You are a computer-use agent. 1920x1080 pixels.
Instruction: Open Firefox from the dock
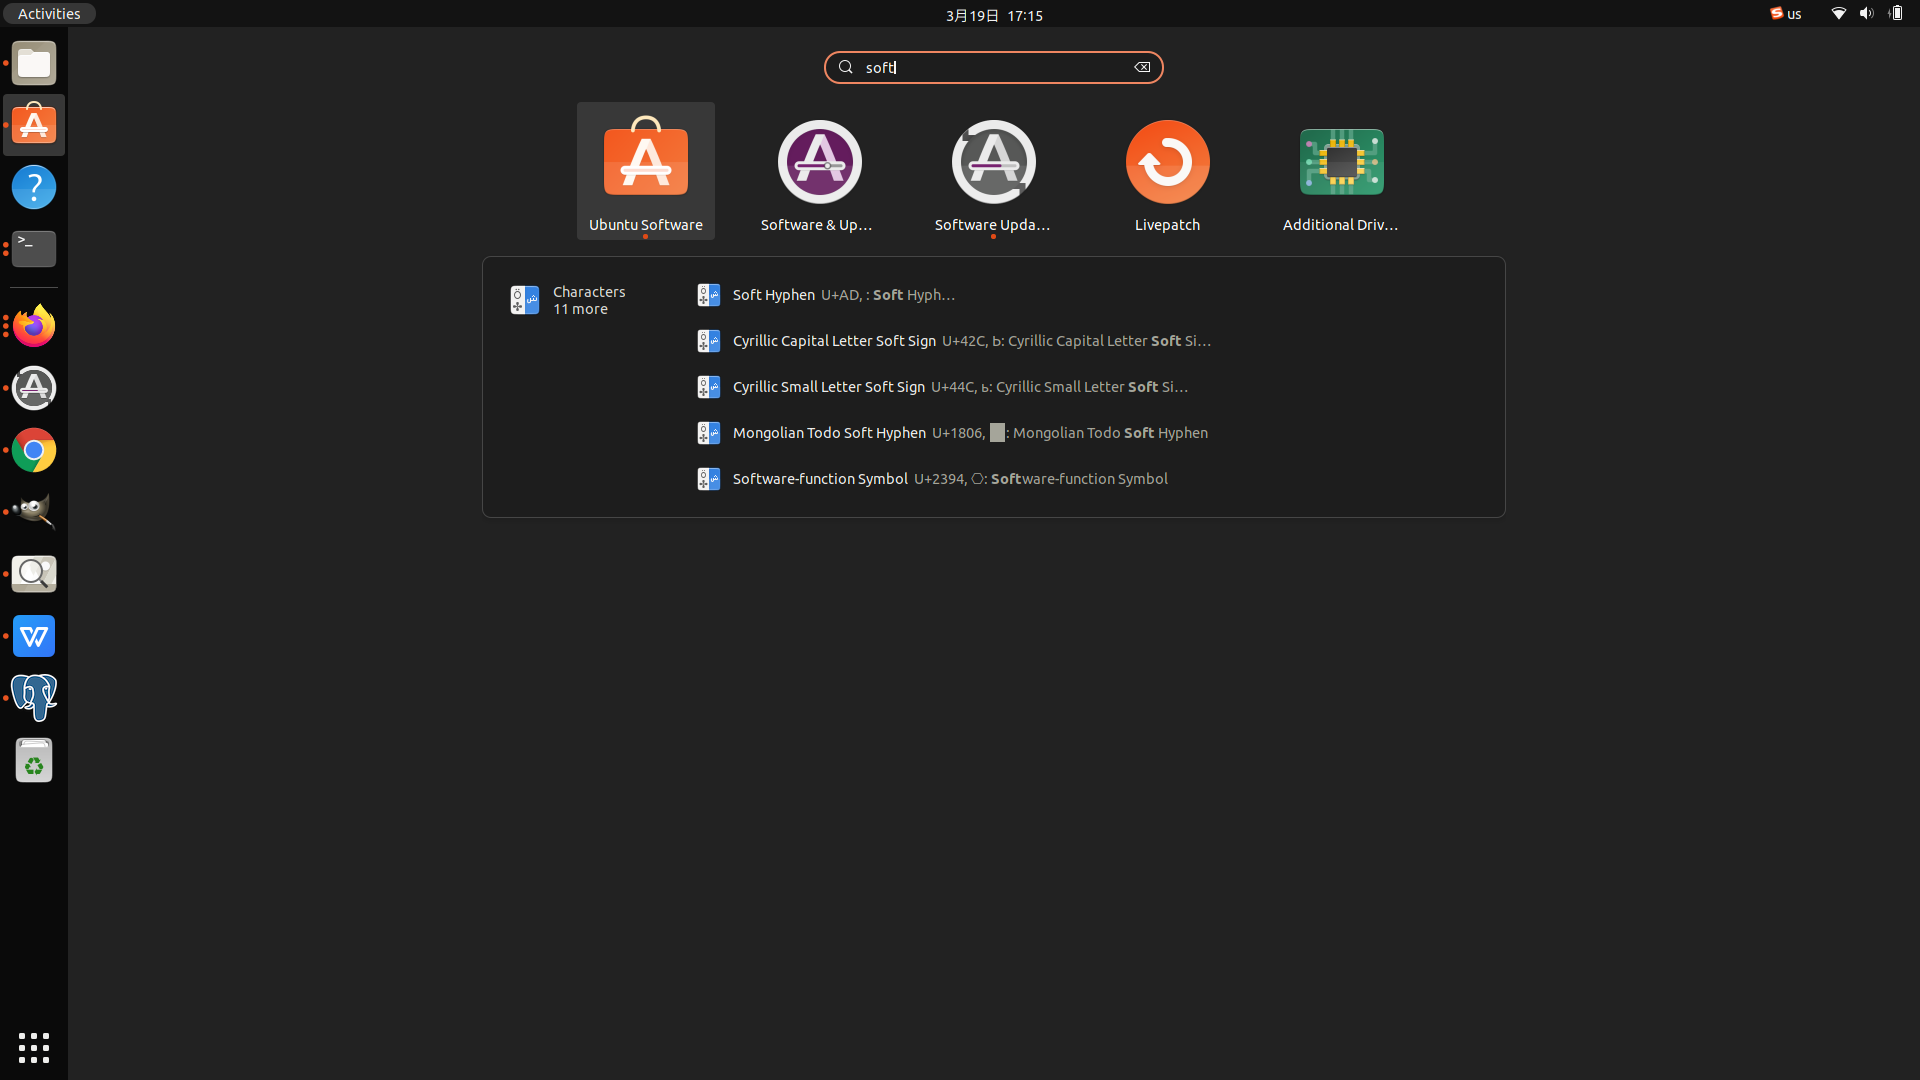pyautogui.click(x=34, y=326)
